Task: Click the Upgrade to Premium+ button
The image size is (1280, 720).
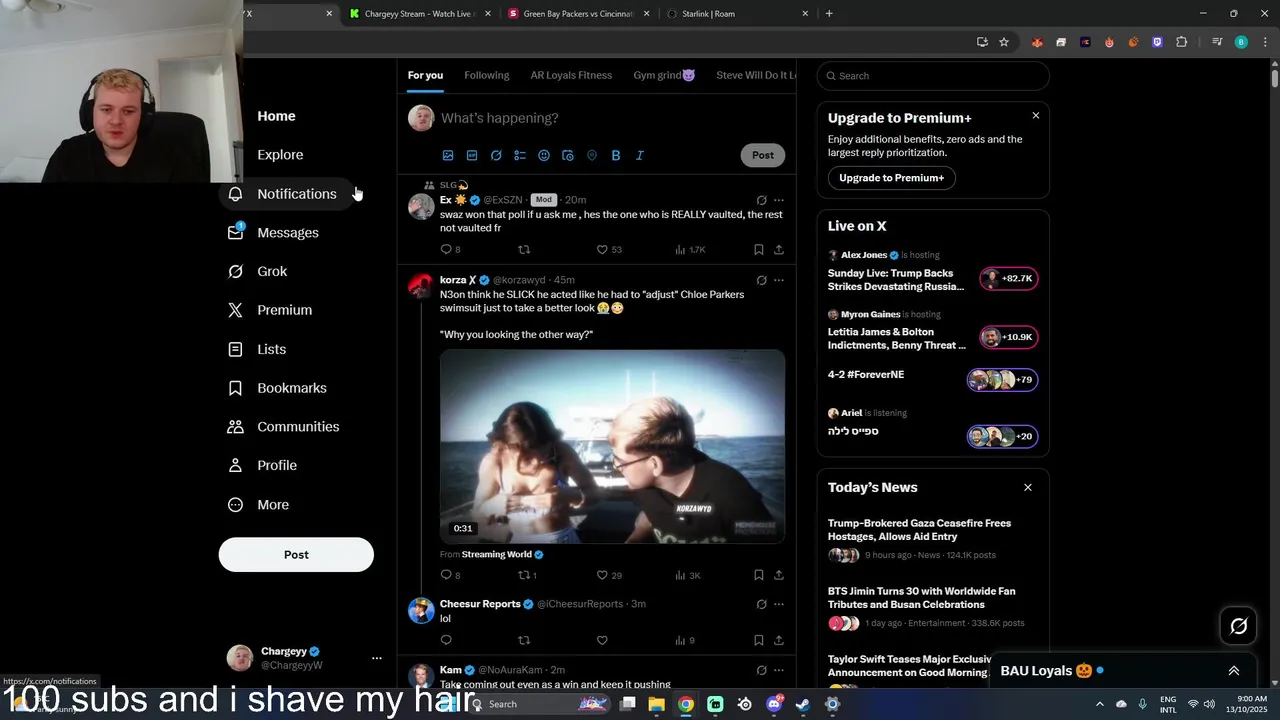Action: tap(891, 178)
